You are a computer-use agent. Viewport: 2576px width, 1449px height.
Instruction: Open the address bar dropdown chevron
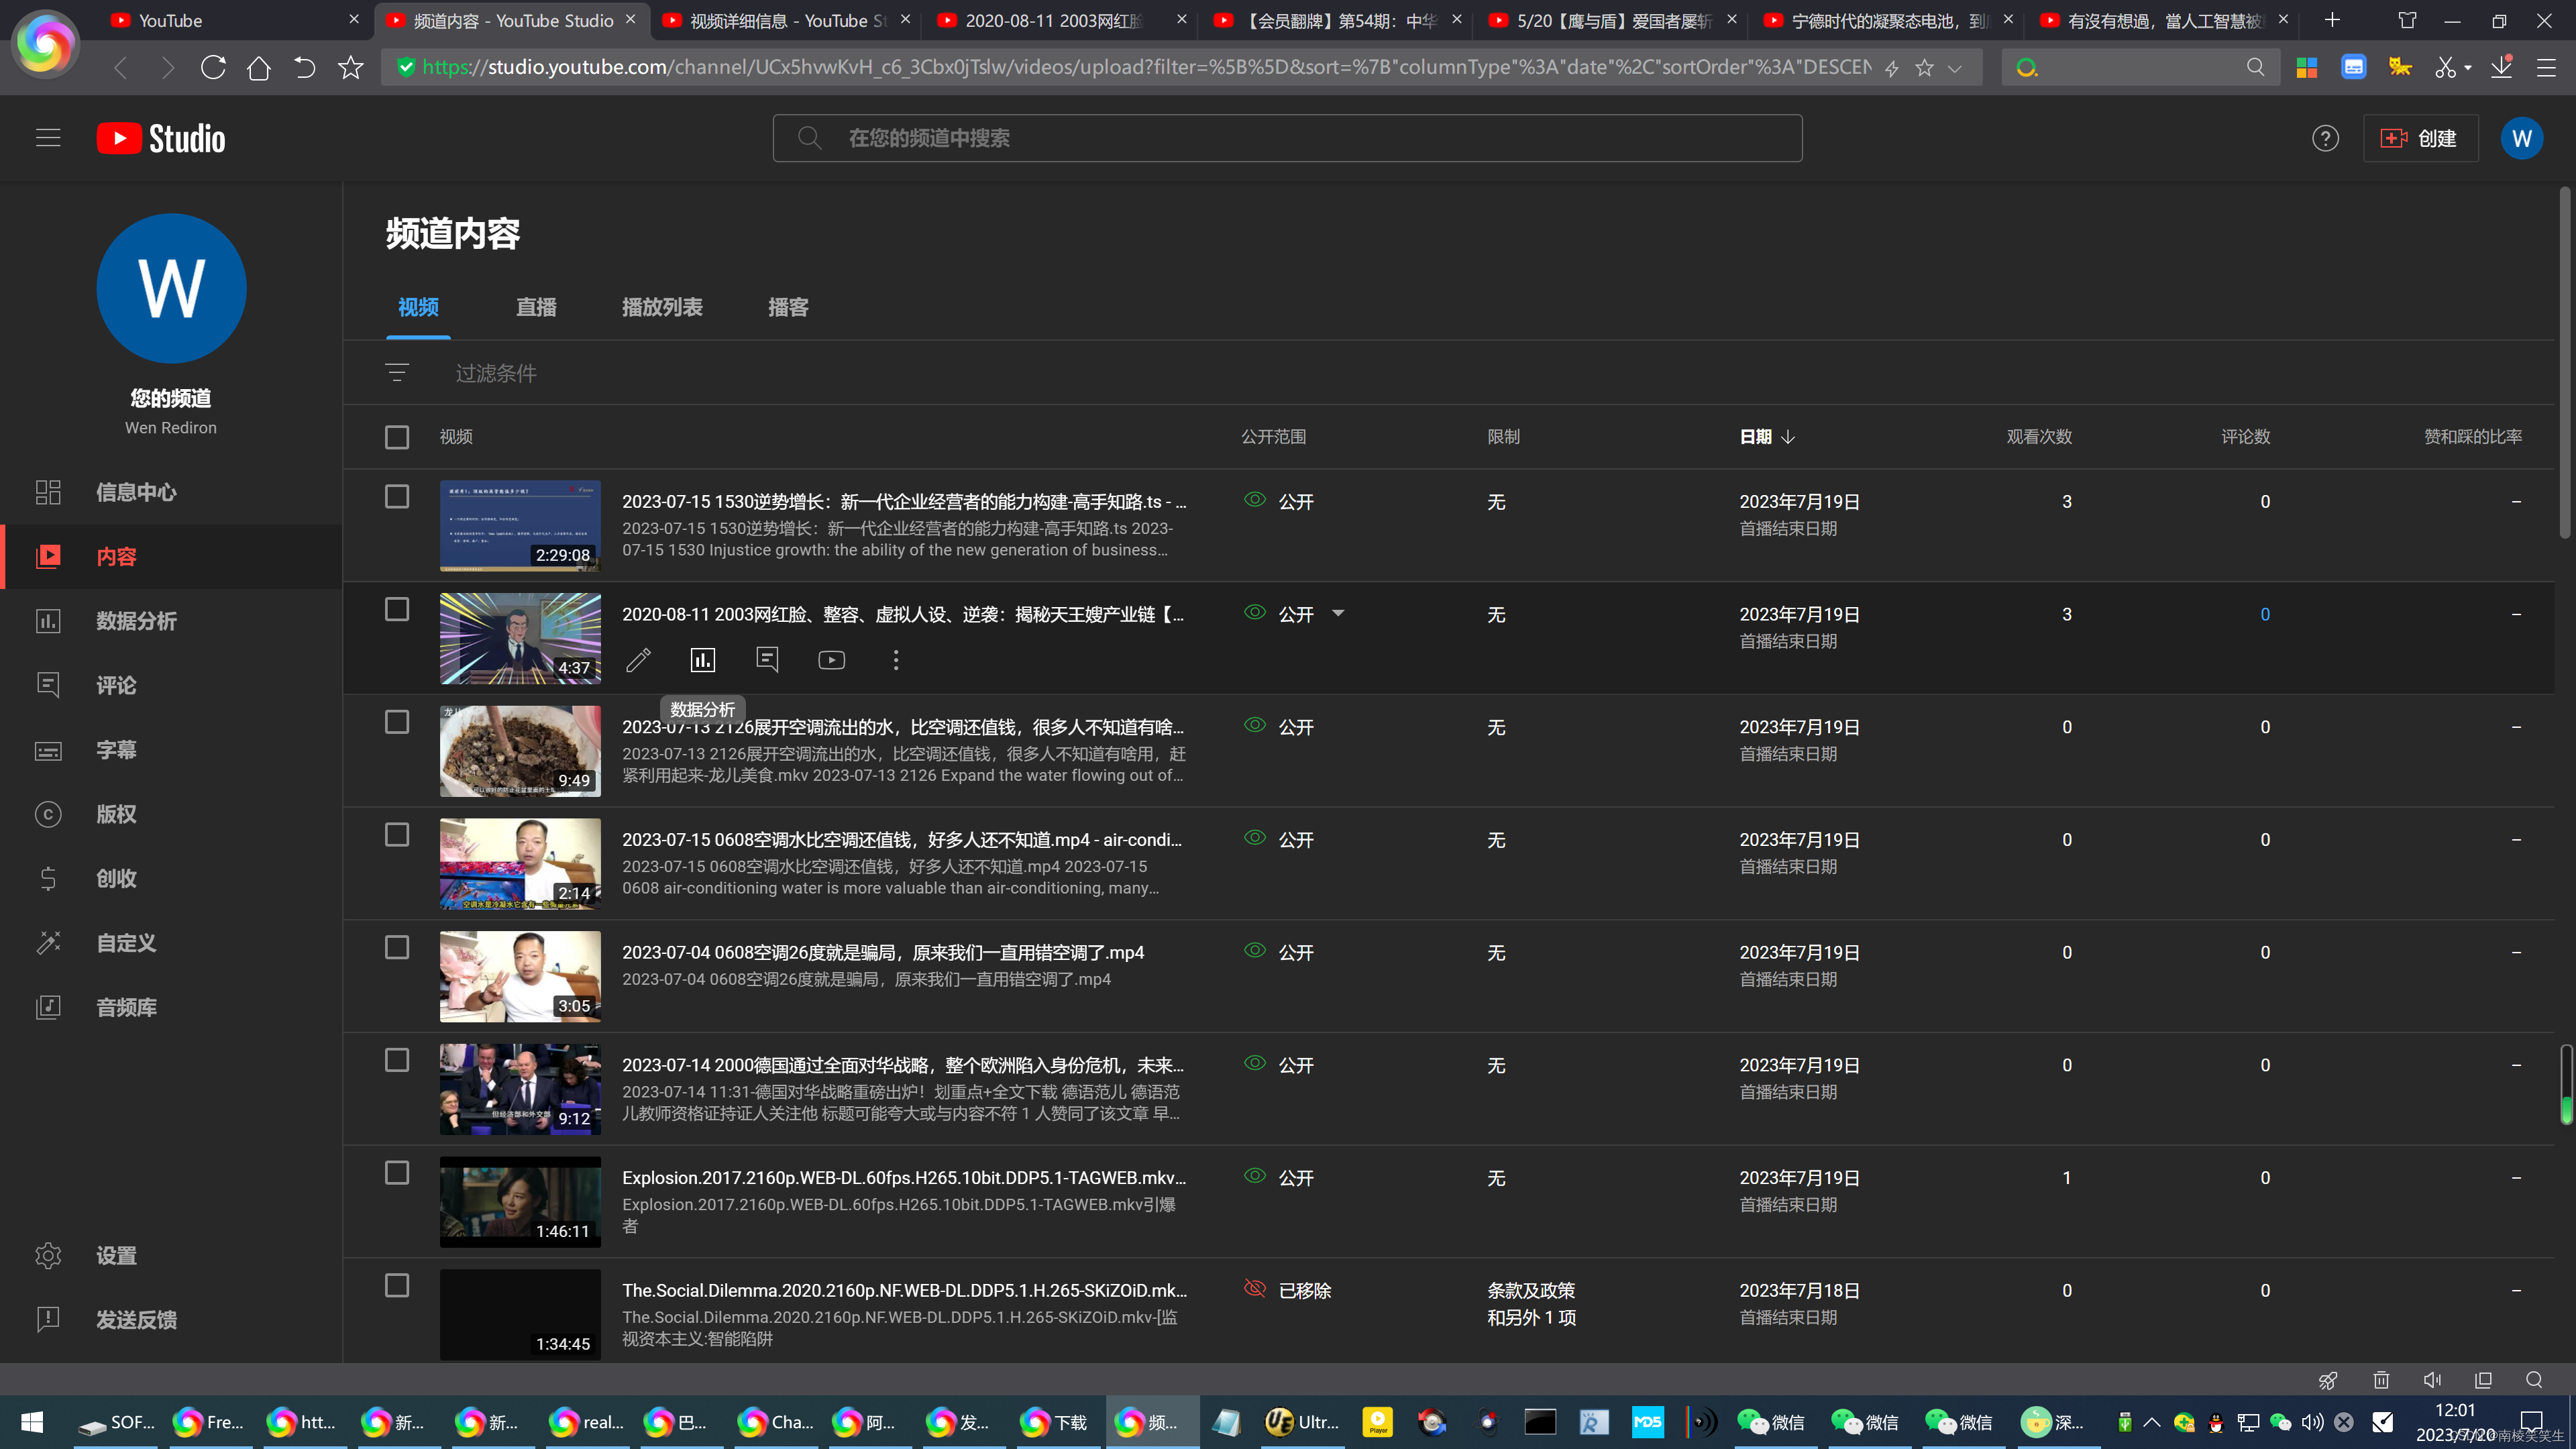pos(1955,68)
